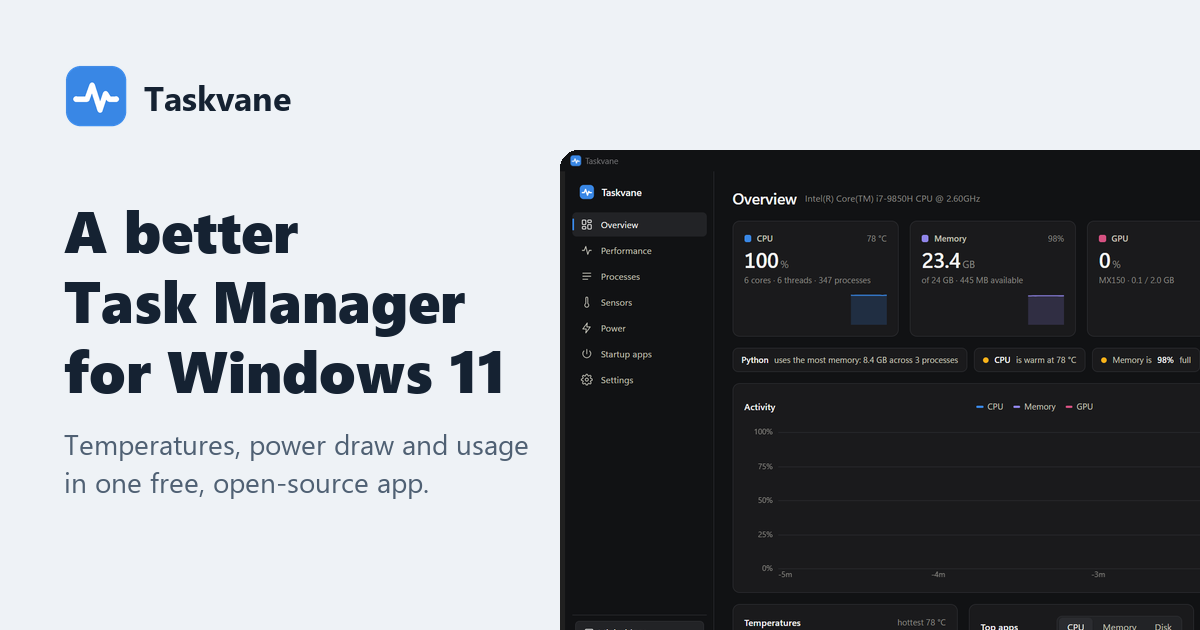Click of 24 GB · 445 MB available text
This screenshot has height=630, width=1200.
972,280
